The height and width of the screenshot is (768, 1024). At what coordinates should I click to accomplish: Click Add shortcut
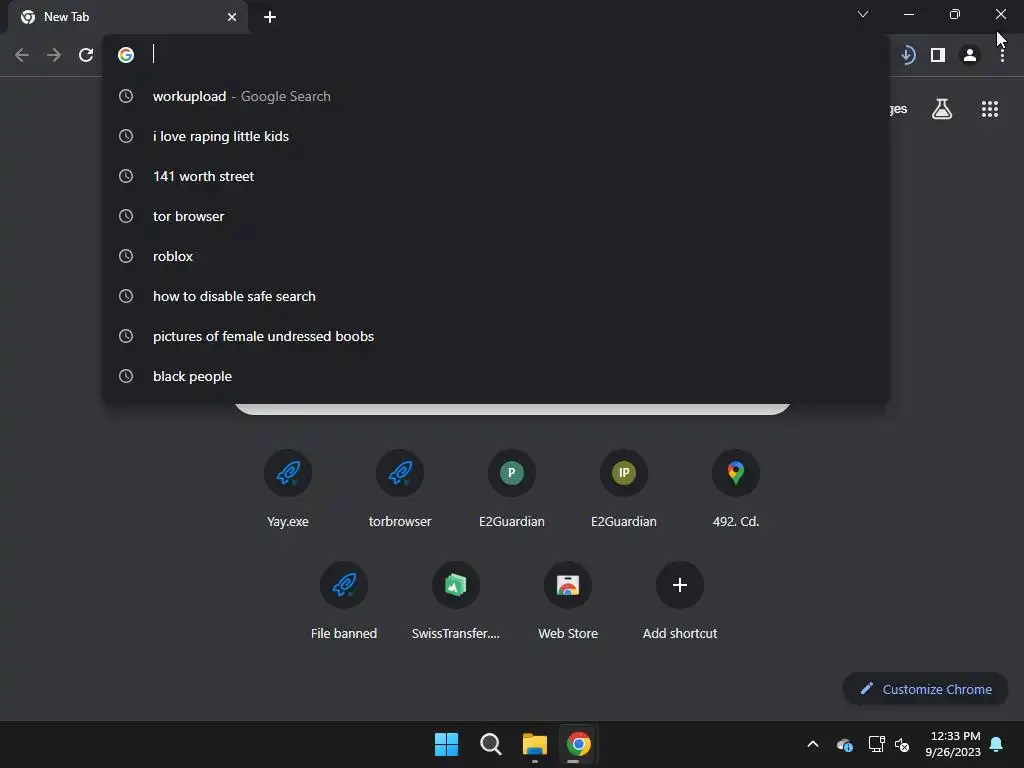(680, 601)
